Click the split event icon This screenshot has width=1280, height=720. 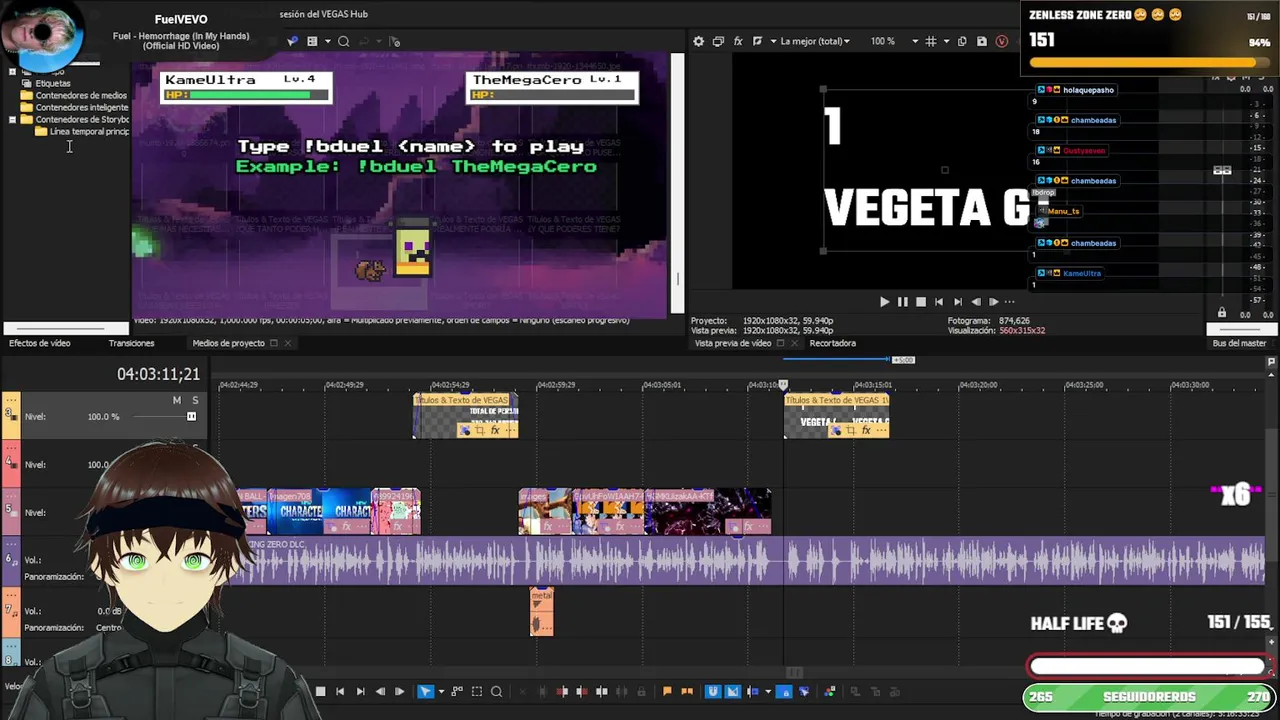pyautogui.click(x=601, y=691)
